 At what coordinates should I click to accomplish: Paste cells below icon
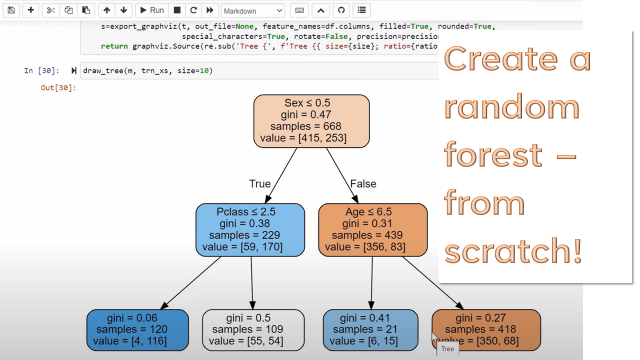pyautogui.click(x=86, y=10)
